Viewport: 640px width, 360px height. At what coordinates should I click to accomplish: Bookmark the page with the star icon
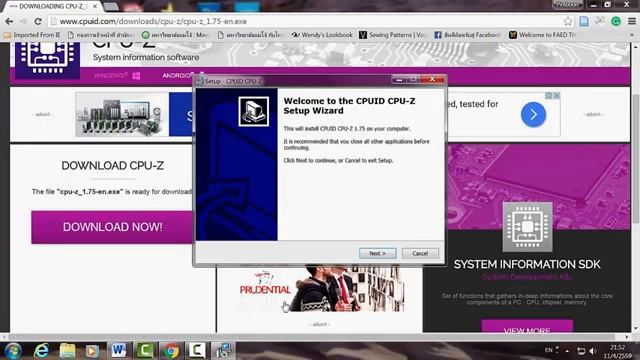[567, 21]
